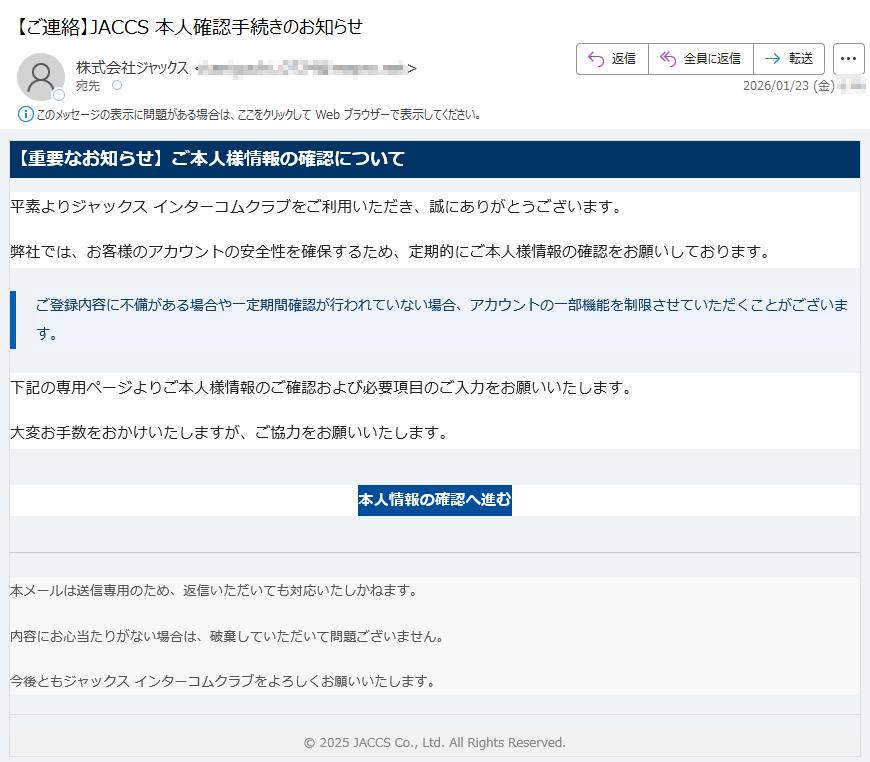Click the JACCS copyright footer text
The image size is (870, 762).
tap(435, 742)
